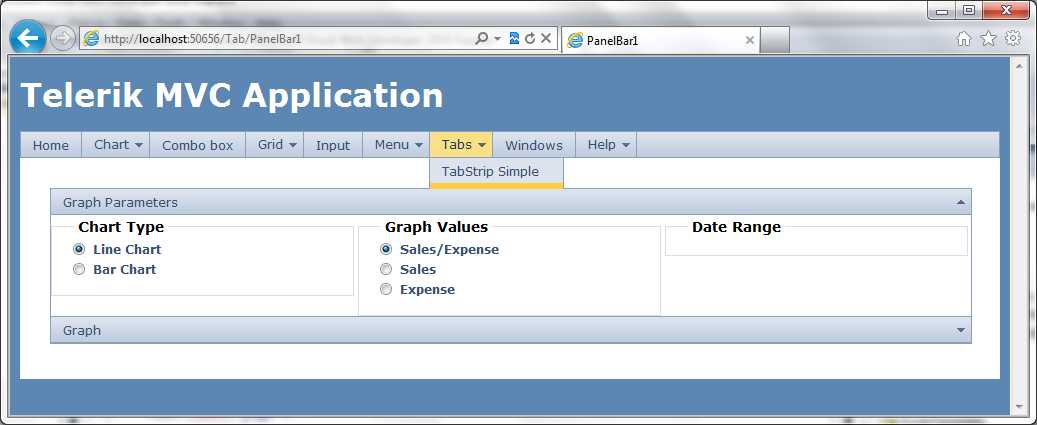Close the PanelBar1 browser tab

pos(749,40)
